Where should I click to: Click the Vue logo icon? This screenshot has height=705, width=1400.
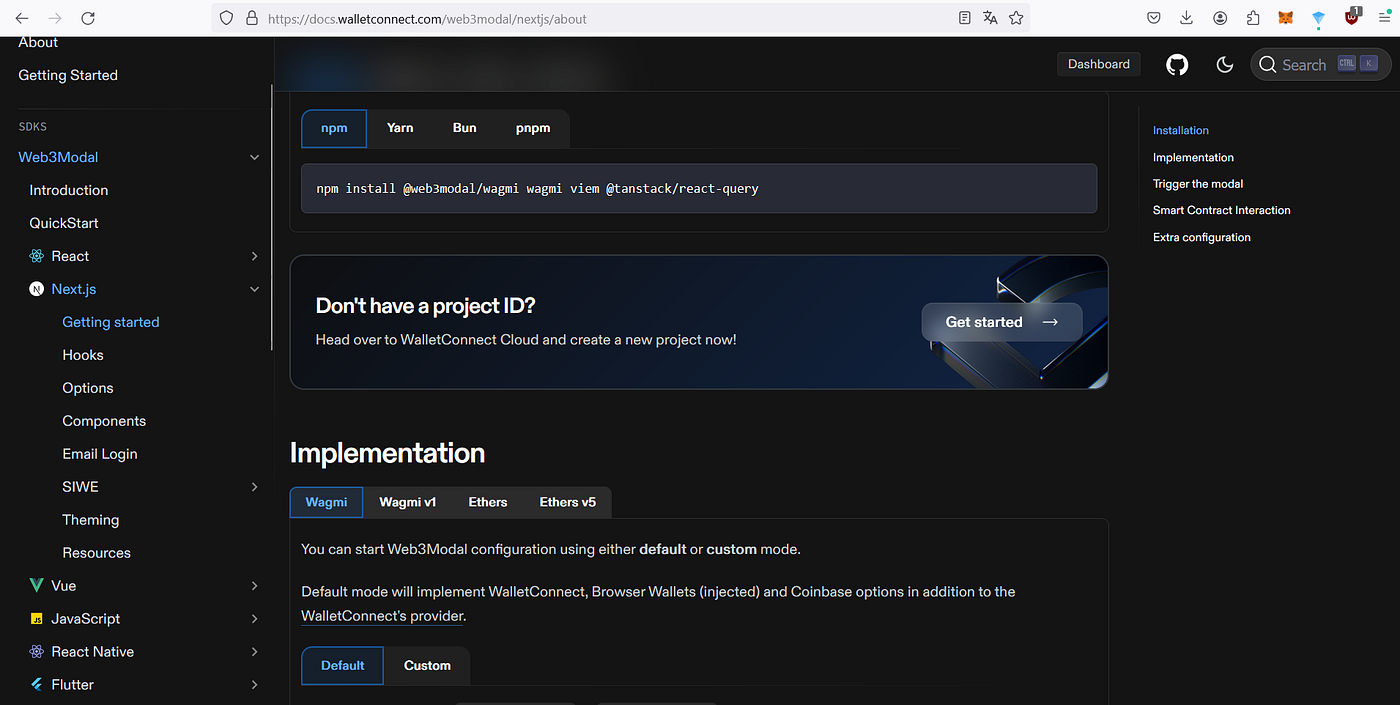click(x=37, y=585)
